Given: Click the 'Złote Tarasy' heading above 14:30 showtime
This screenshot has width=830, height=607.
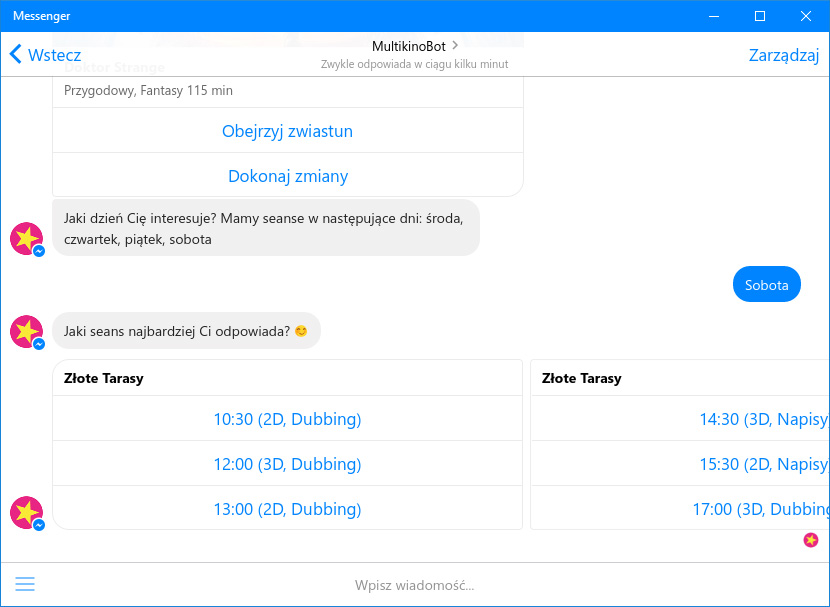Looking at the screenshot, I should (x=582, y=378).
